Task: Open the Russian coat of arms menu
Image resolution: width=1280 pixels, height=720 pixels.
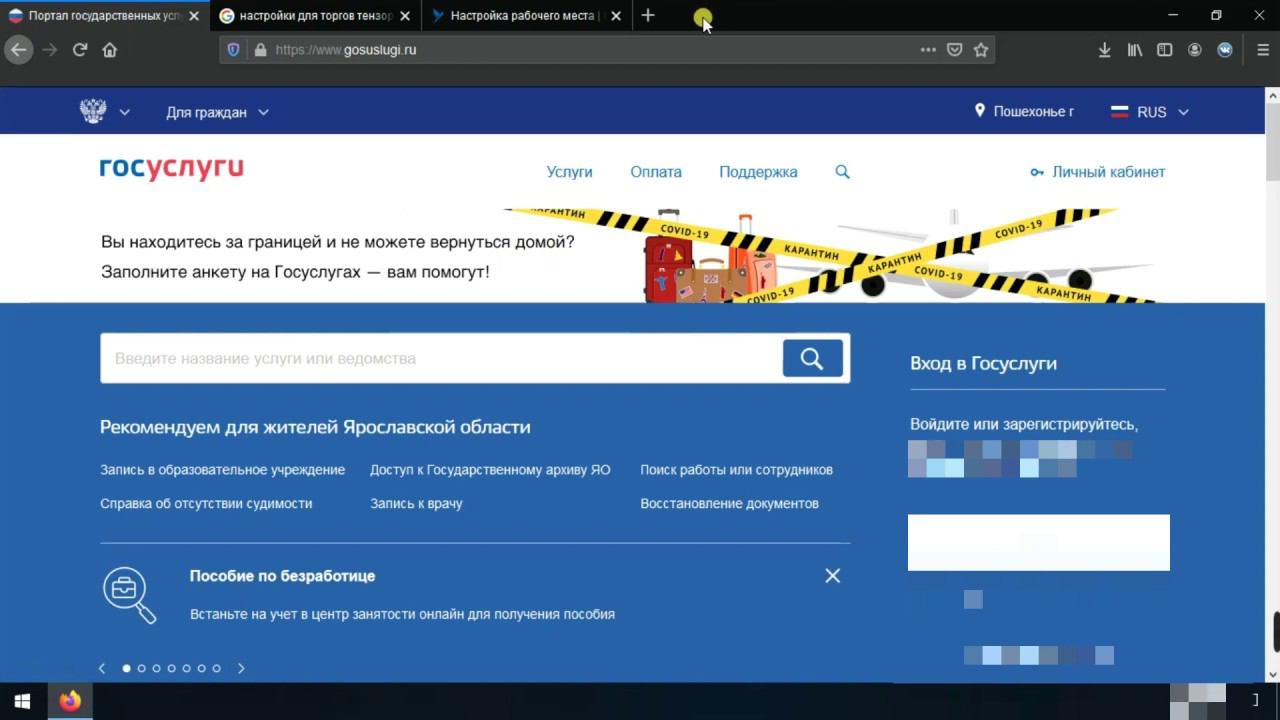Action: tap(104, 112)
